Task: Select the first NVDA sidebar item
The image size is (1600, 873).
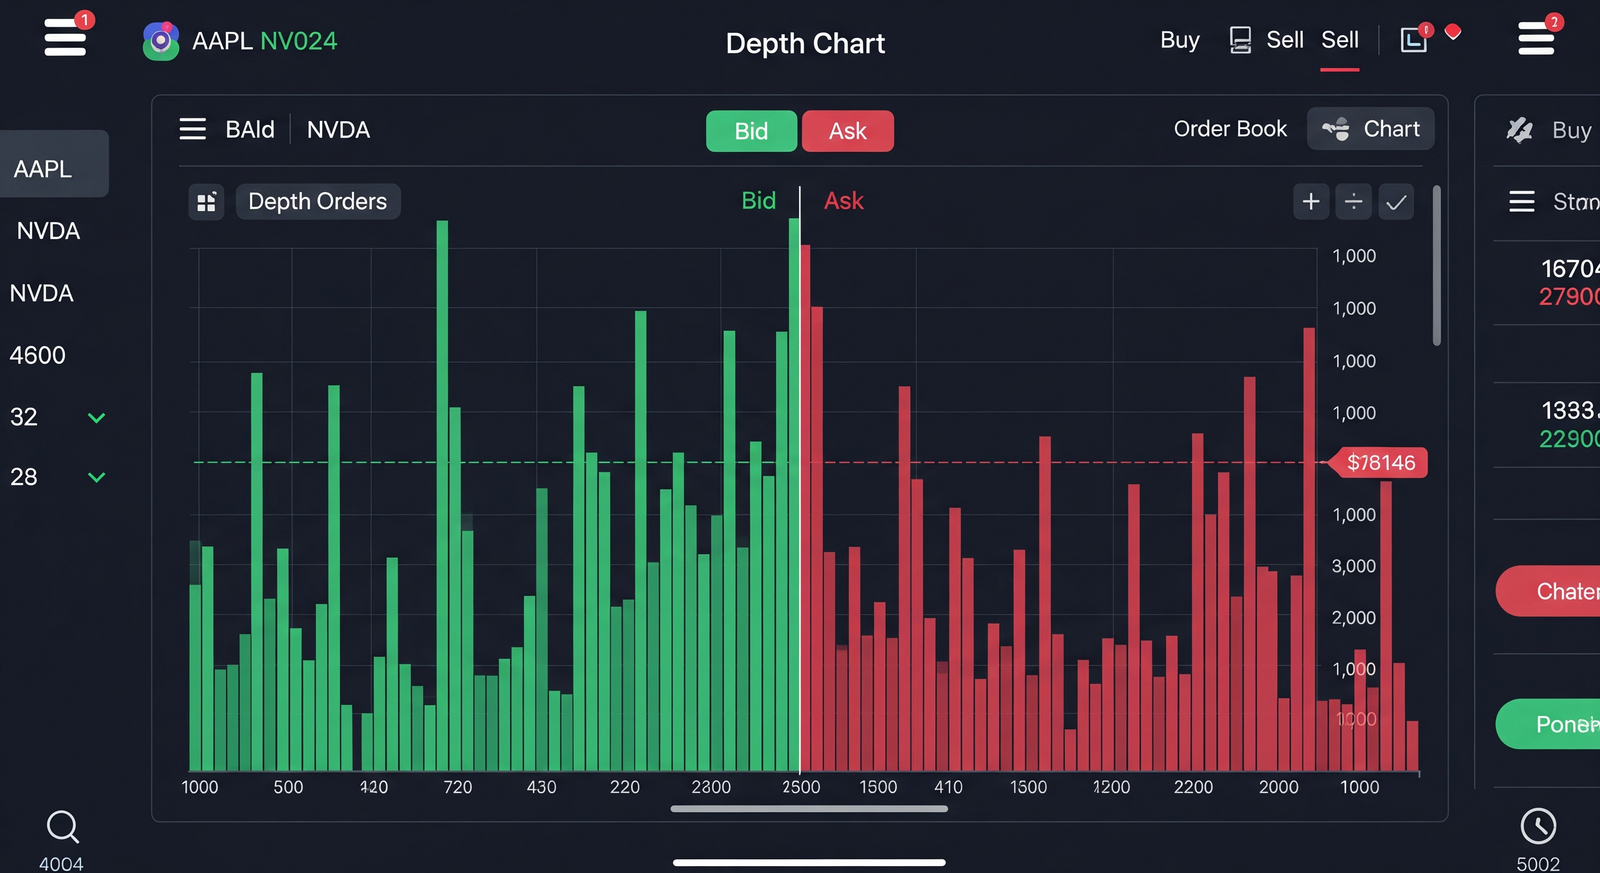Action: click(x=48, y=231)
